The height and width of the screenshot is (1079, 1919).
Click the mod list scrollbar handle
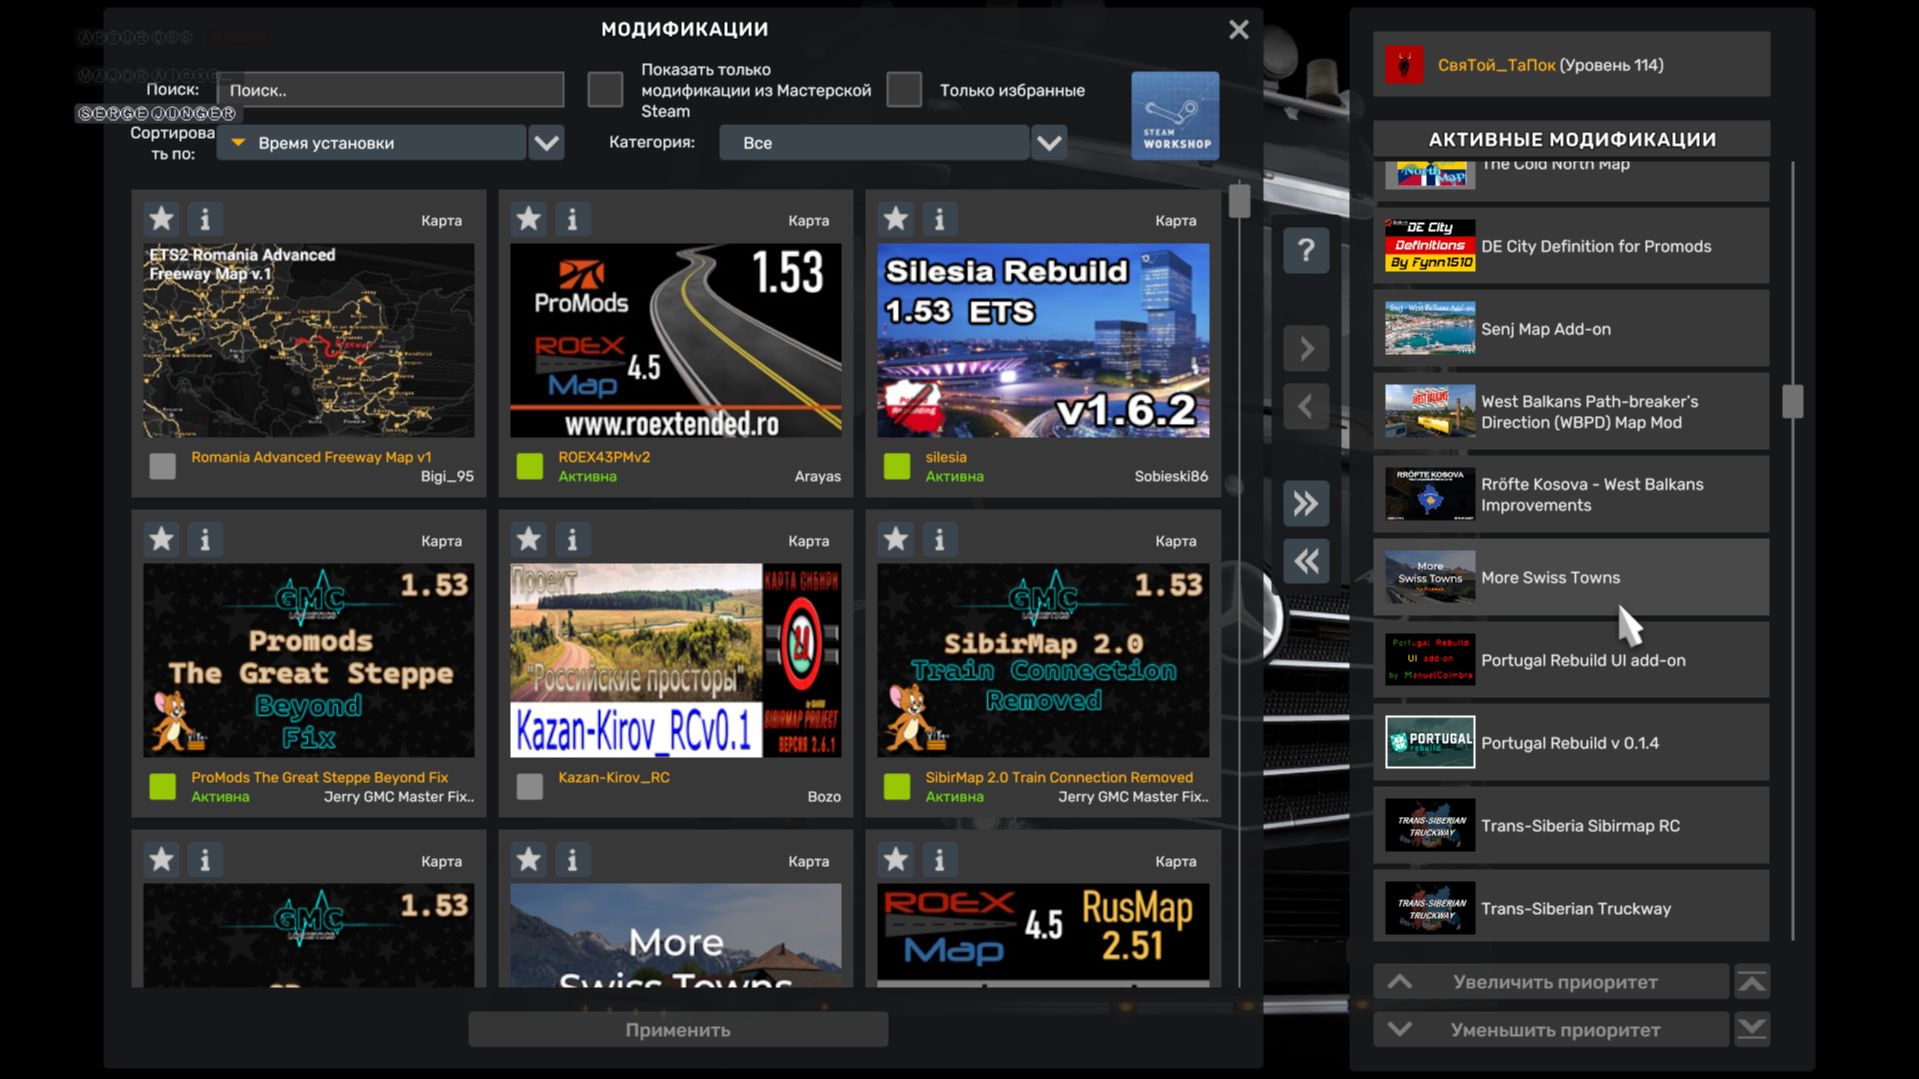(x=1239, y=201)
